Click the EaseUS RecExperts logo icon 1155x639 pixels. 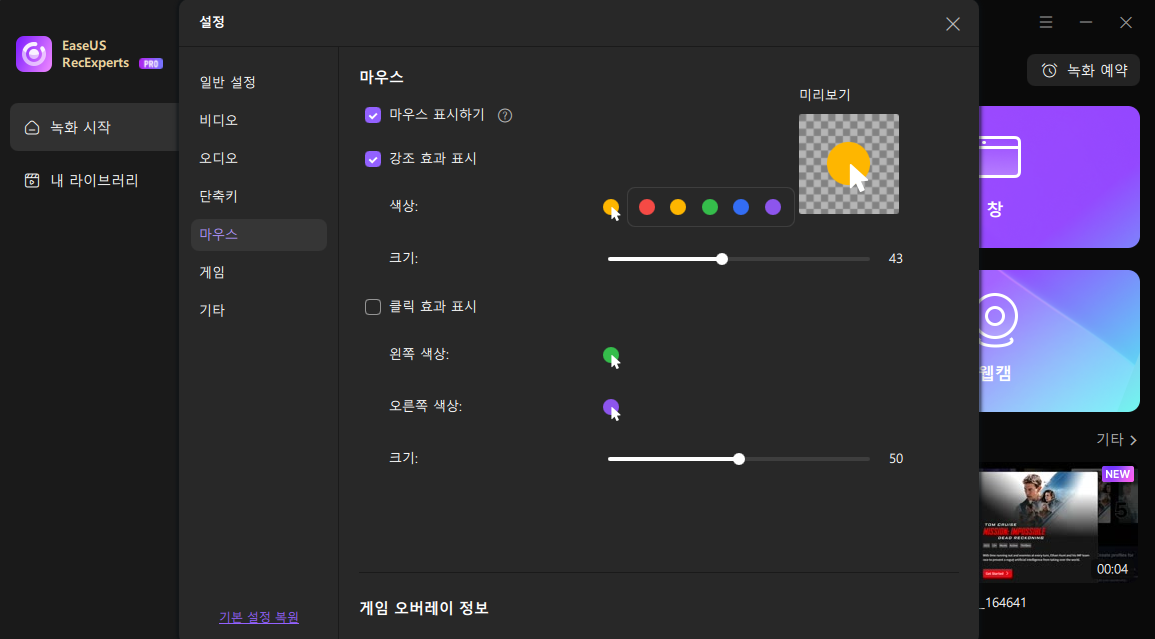pyautogui.click(x=33, y=52)
